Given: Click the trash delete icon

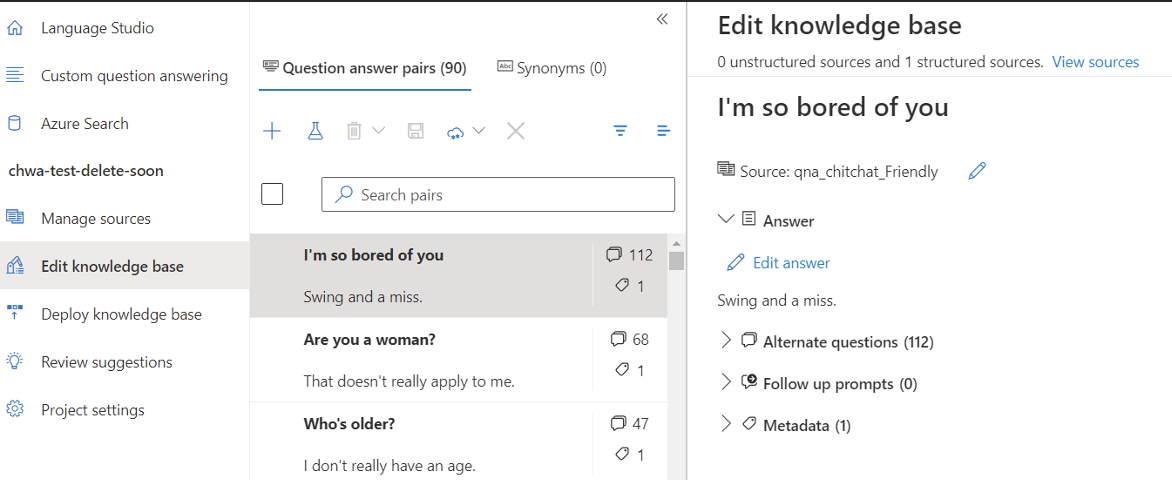Looking at the screenshot, I should click(354, 131).
